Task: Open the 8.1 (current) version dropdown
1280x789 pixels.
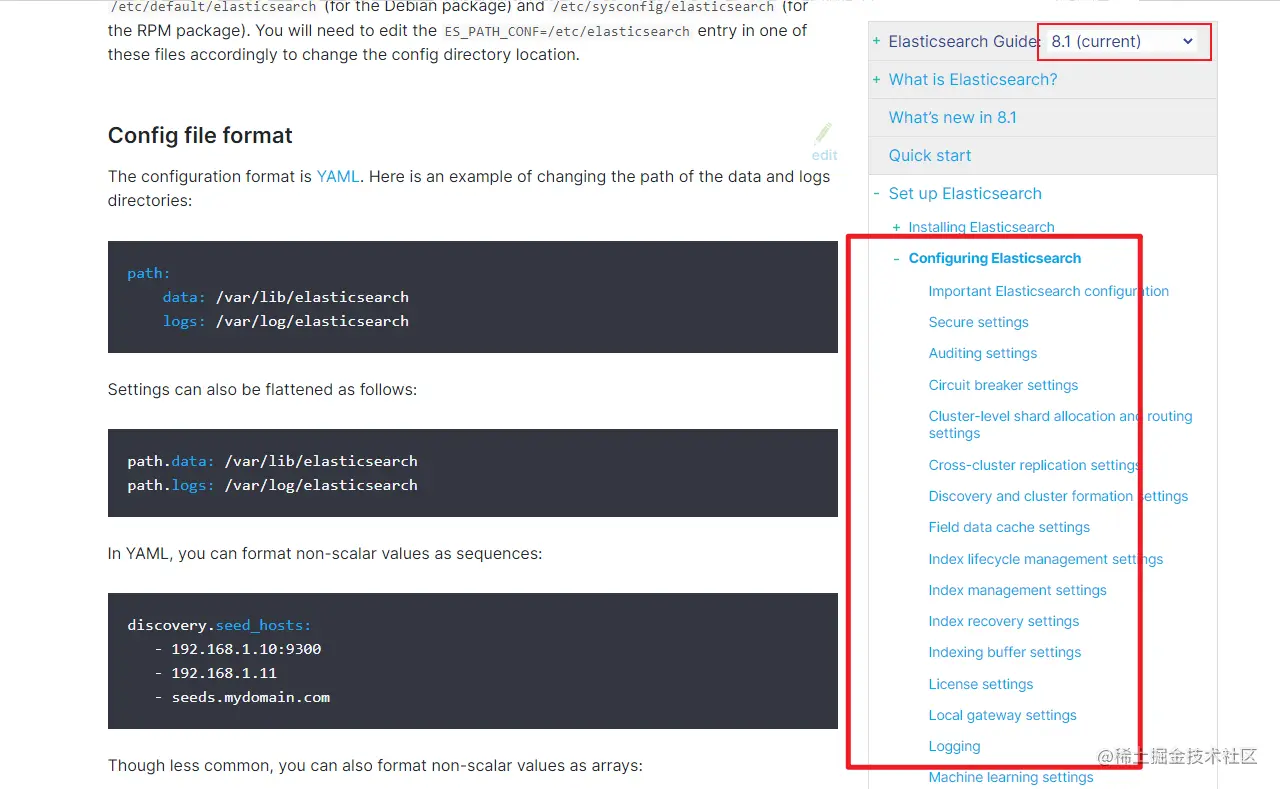Action: coord(1123,41)
